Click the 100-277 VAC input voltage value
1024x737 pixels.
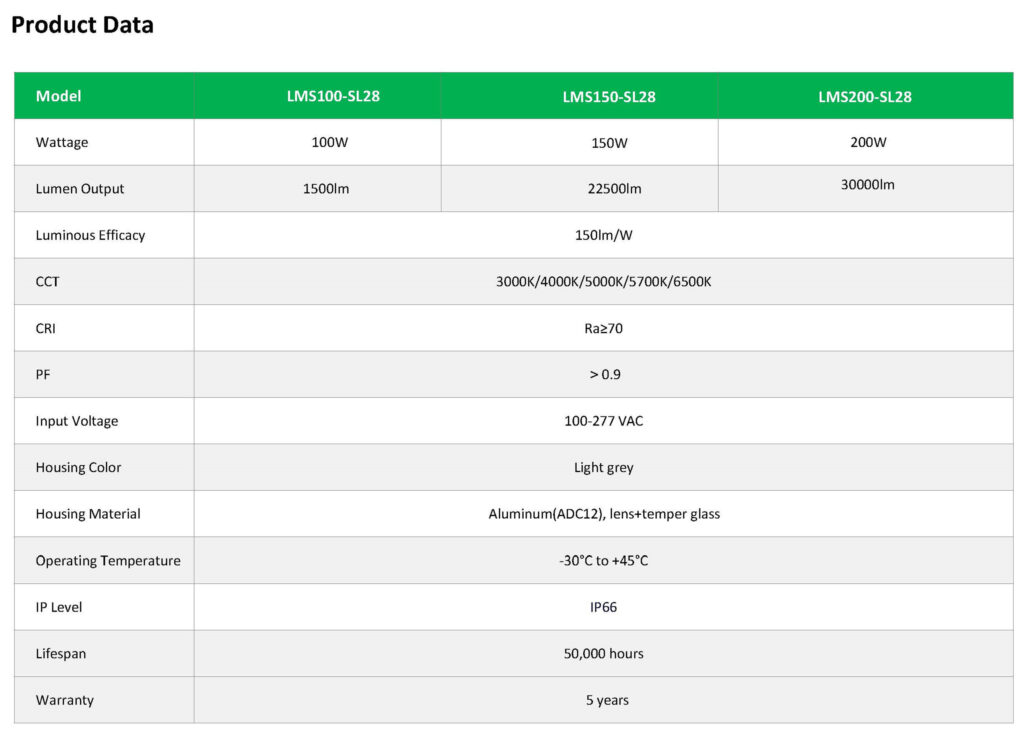(x=604, y=421)
